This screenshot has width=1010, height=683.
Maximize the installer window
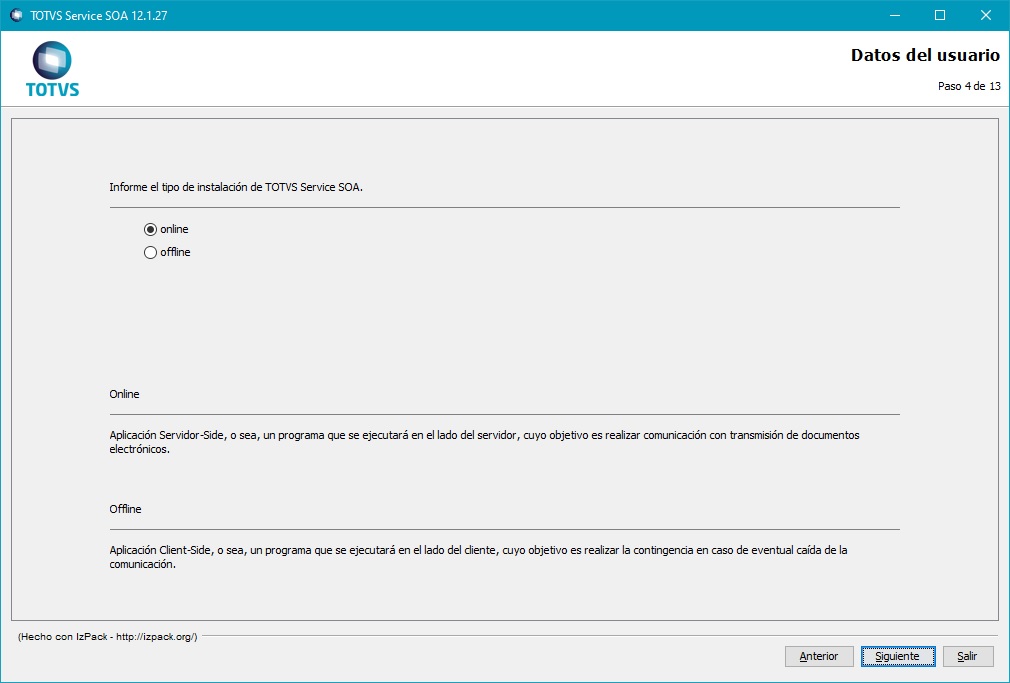pos(940,15)
